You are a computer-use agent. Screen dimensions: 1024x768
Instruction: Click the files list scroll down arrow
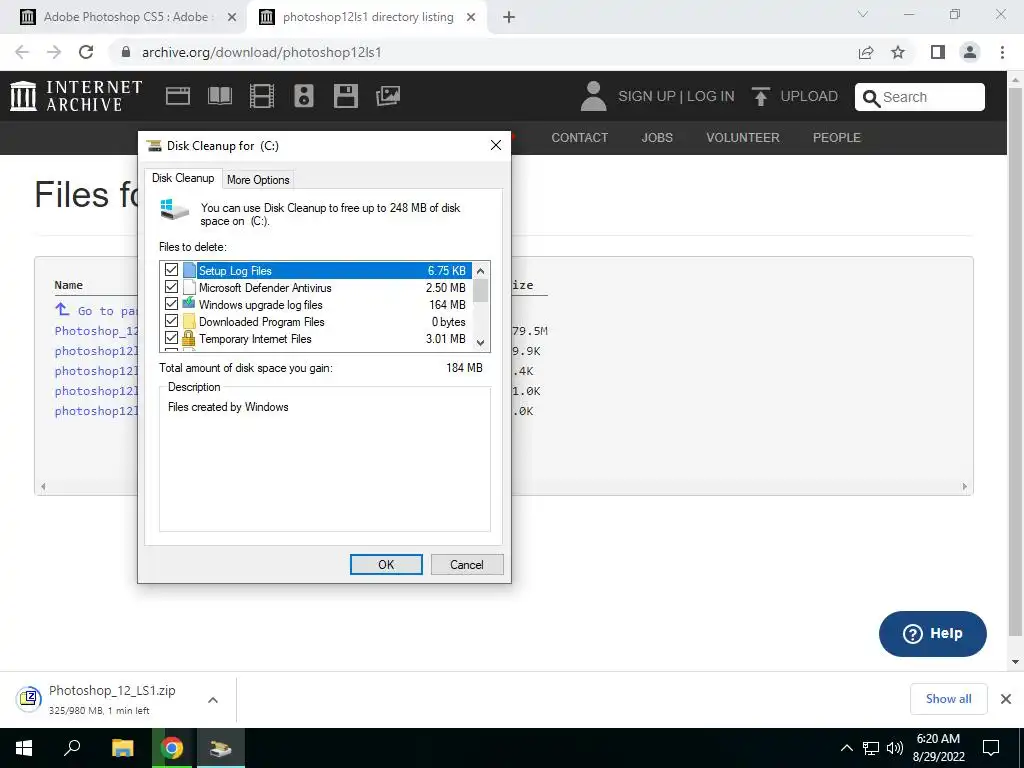pyautogui.click(x=481, y=343)
